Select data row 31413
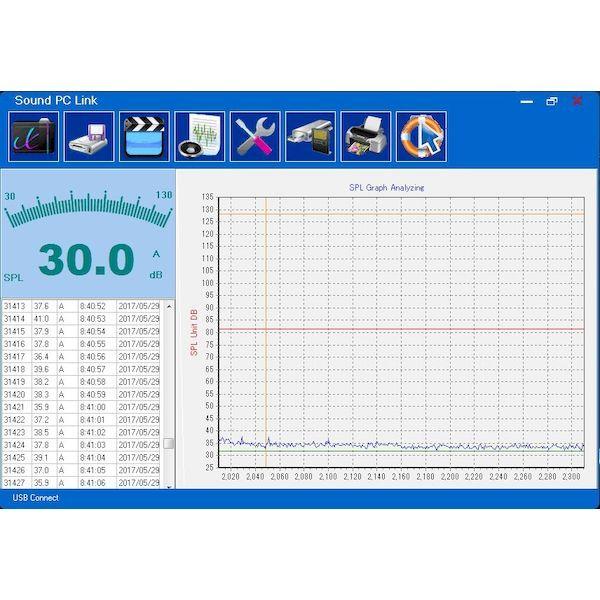The width and height of the screenshot is (600, 600). tap(15, 306)
